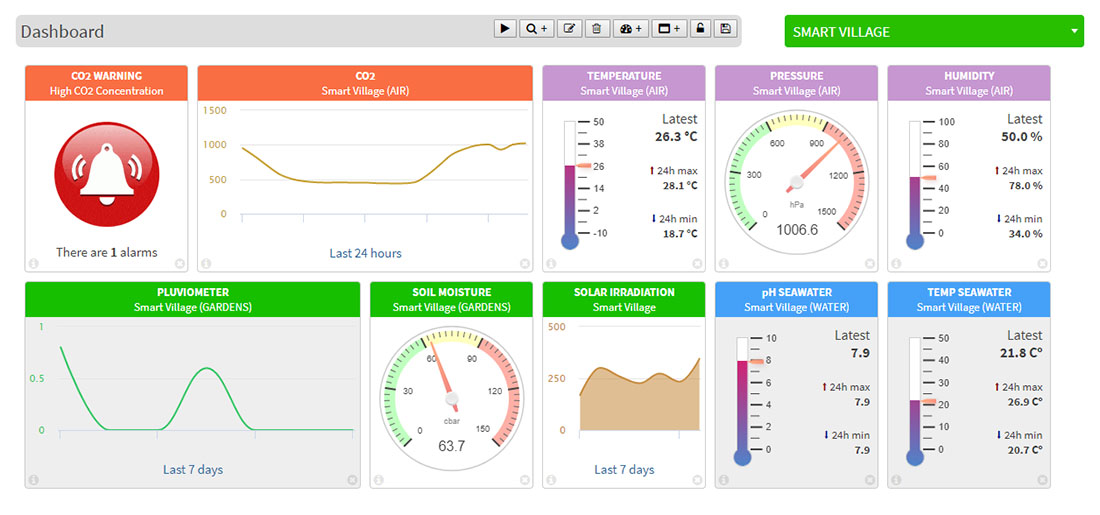
Task: Click the red CO2 alarm bell
Action: 106,174
